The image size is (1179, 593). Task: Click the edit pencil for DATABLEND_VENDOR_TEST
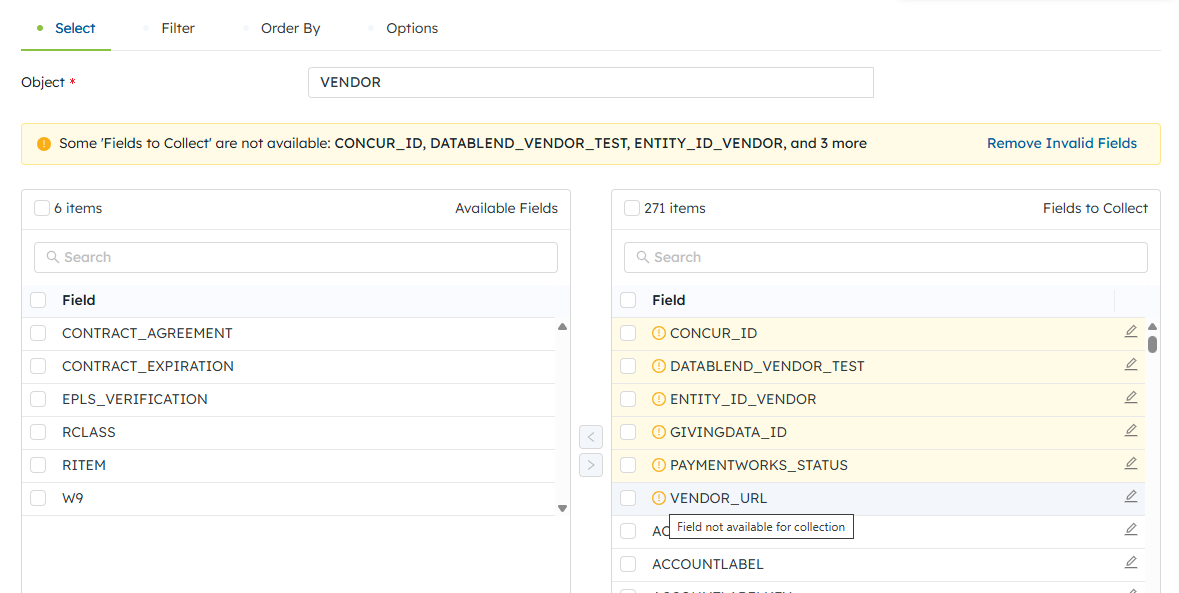(x=1131, y=365)
